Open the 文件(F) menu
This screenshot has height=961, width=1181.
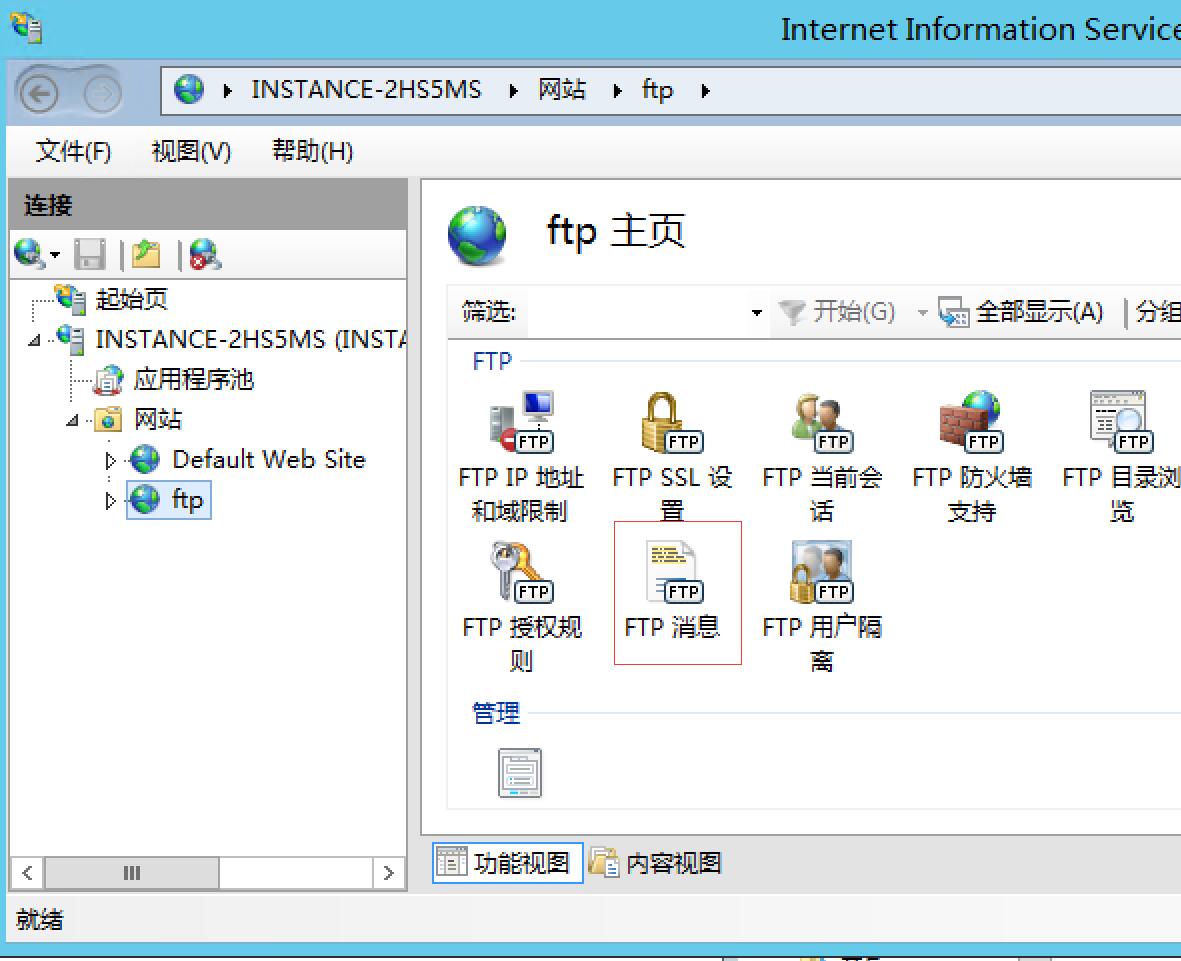click(73, 151)
